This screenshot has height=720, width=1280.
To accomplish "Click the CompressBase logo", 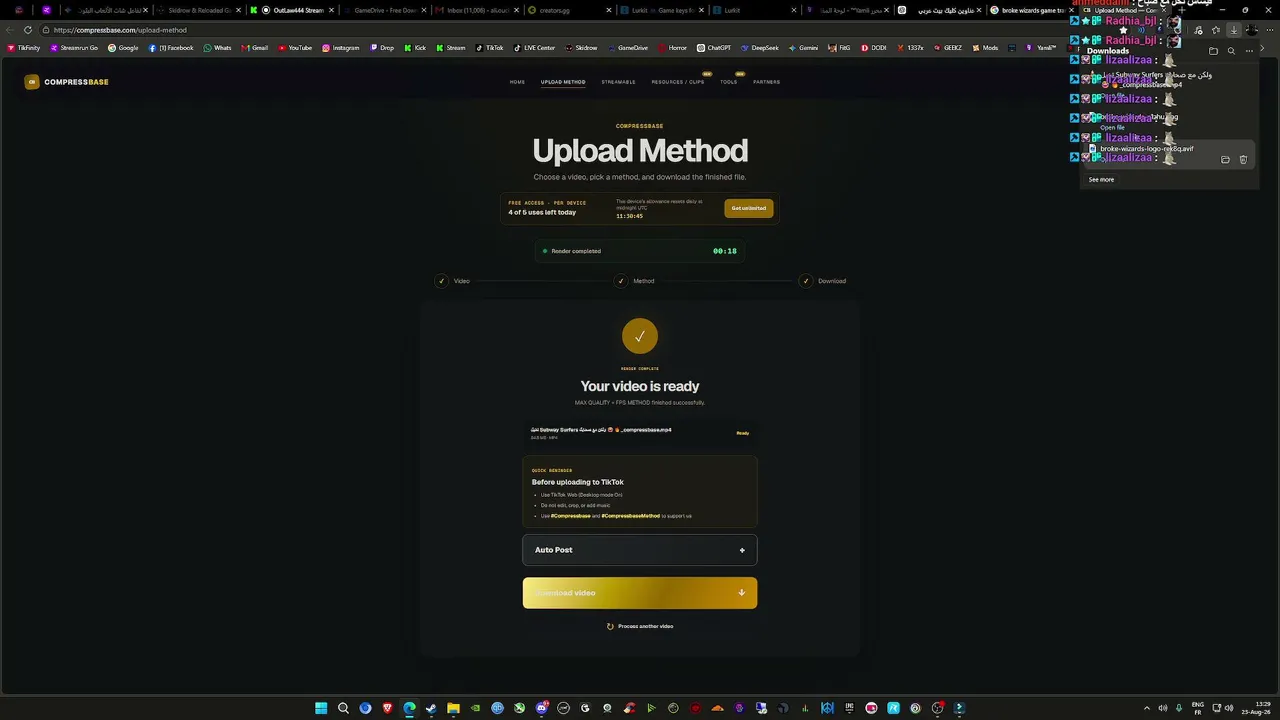I will point(67,82).
